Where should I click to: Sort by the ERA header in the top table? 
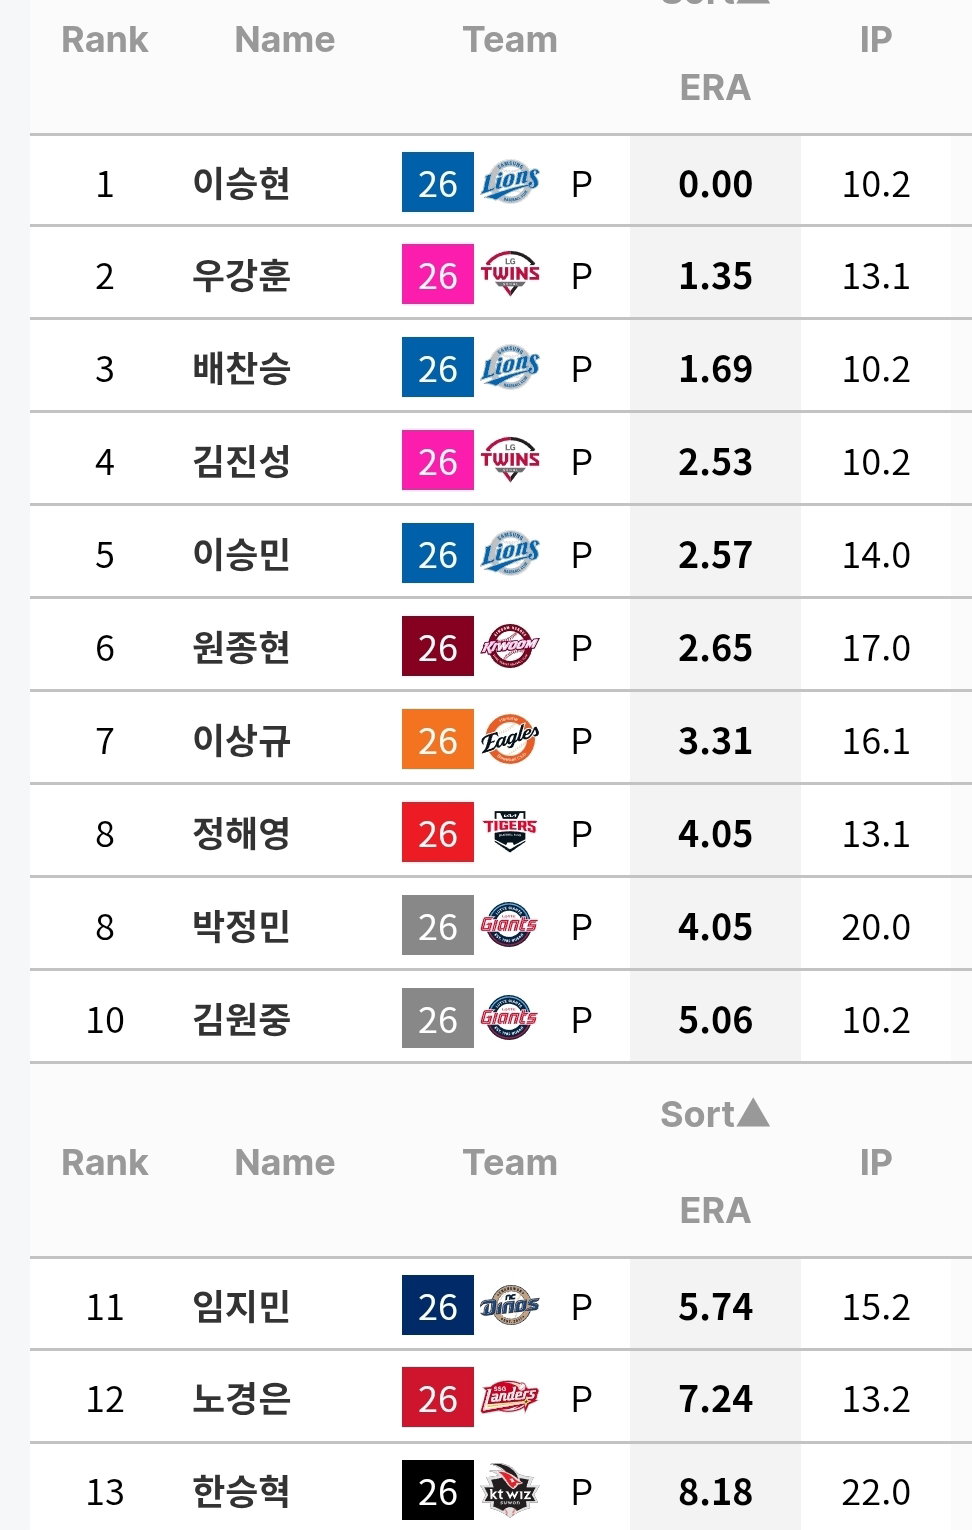(x=715, y=88)
